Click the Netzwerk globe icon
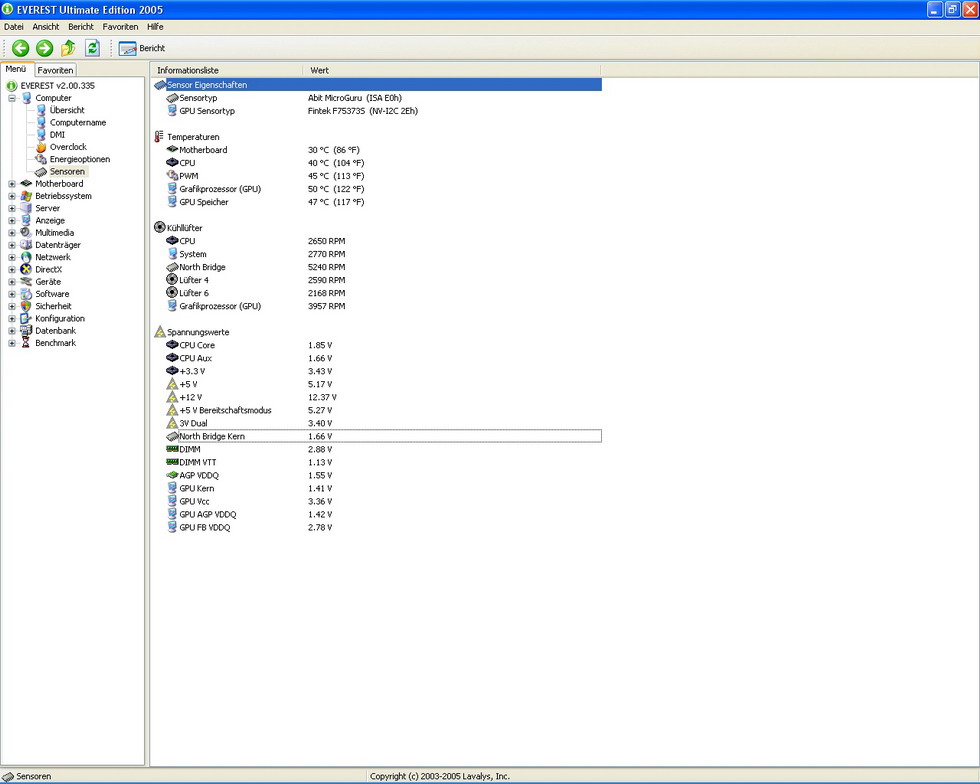The width and height of the screenshot is (980, 784). pyautogui.click(x=26, y=257)
